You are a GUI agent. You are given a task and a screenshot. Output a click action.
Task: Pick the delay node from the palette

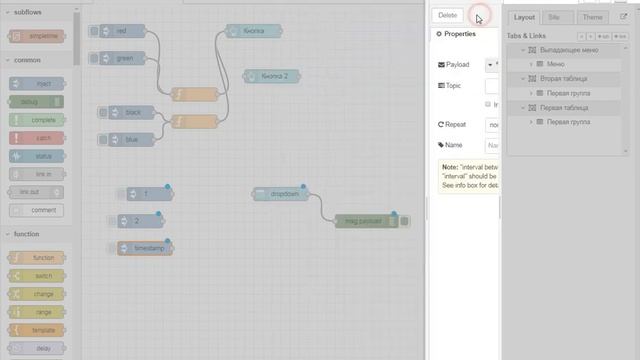(x=37, y=348)
